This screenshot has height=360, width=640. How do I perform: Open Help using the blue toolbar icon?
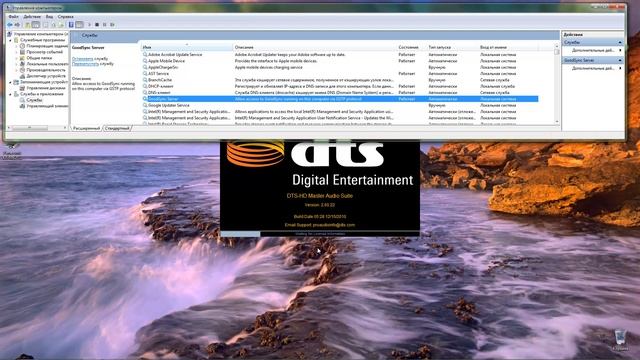tap(71, 25)
